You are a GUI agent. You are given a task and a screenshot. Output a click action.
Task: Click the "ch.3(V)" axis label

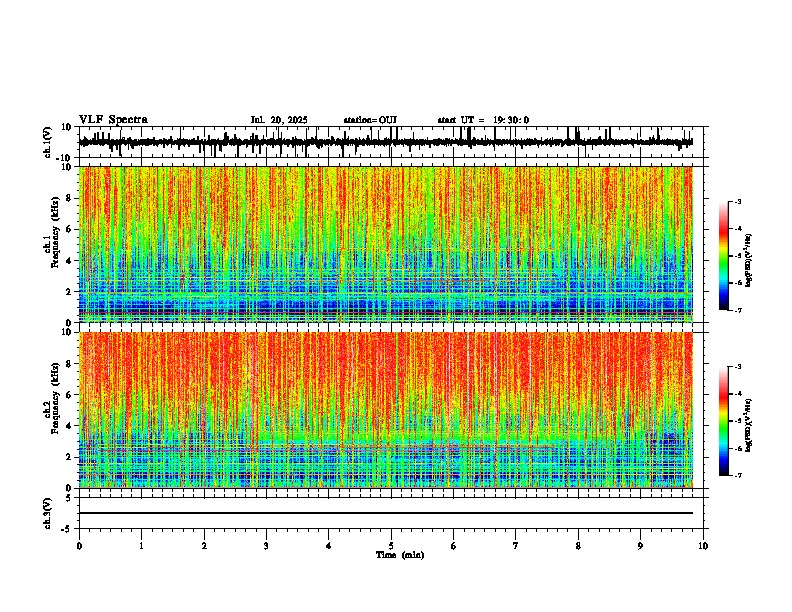(48, 513)
